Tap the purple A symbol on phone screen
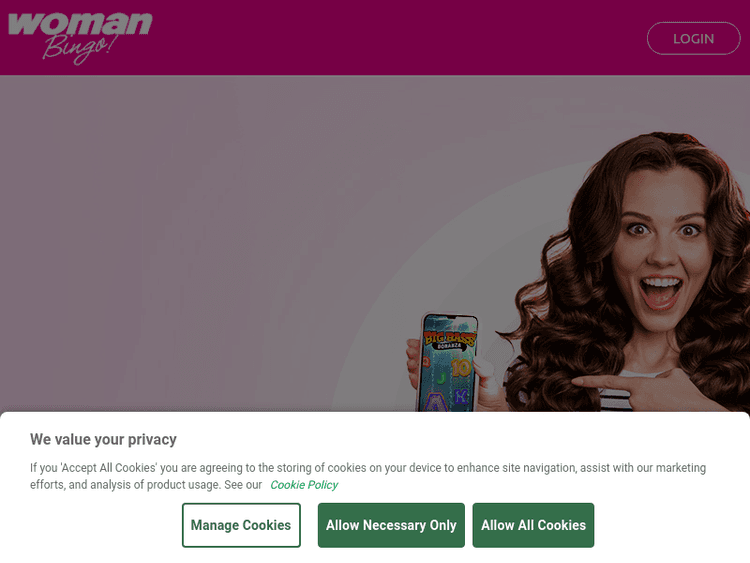Screen dimensions: 750x563 click(x=435, y=402)
